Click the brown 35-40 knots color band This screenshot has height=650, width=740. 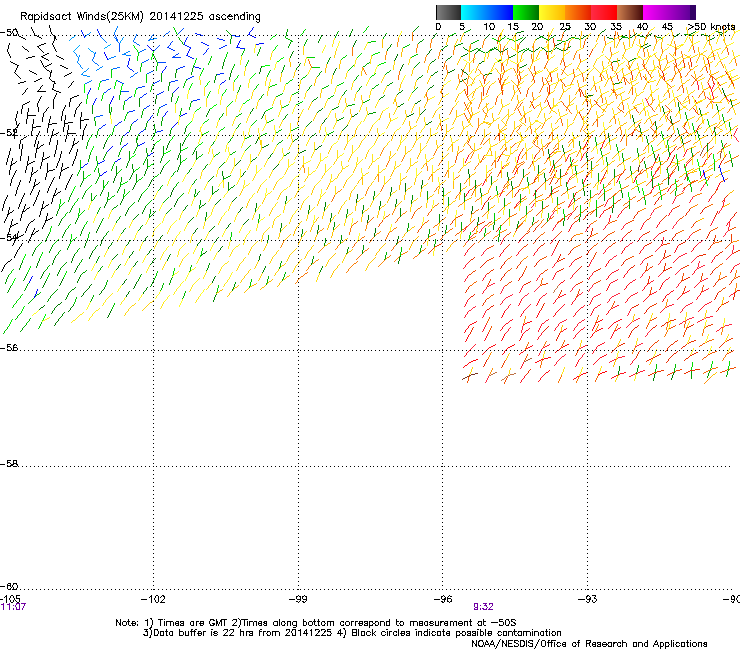click(x=630, y=12)
